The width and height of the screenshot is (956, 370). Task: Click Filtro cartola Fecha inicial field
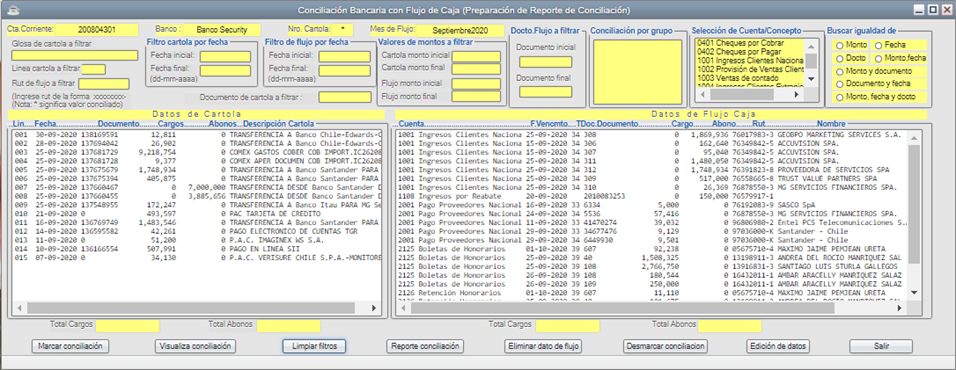tap(225, 57)
